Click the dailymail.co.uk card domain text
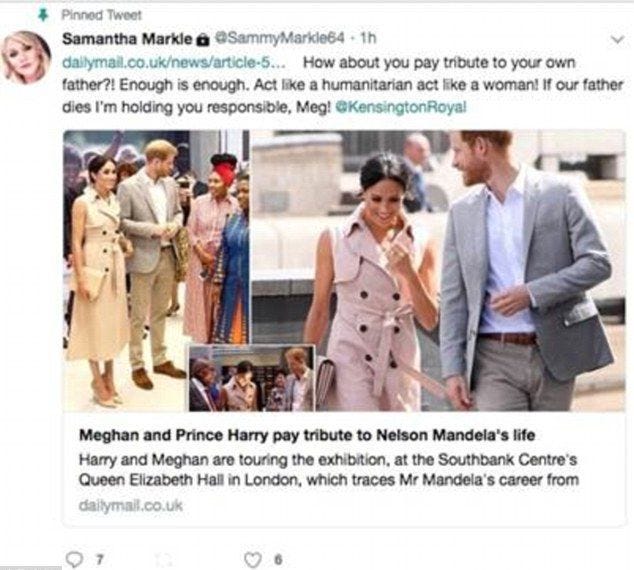The image size is (634, 570). pyautogui.click(x=131, y=505)
